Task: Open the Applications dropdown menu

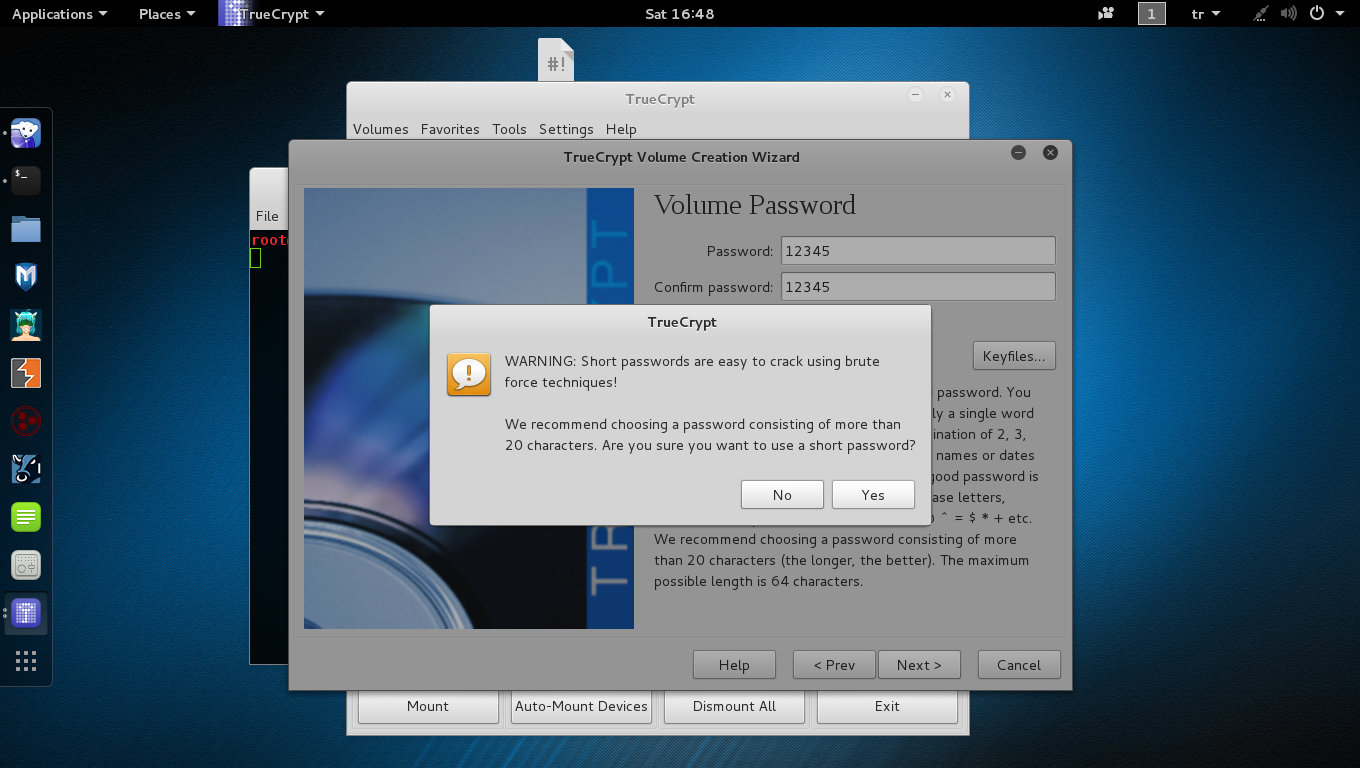Action: [59, 14]
